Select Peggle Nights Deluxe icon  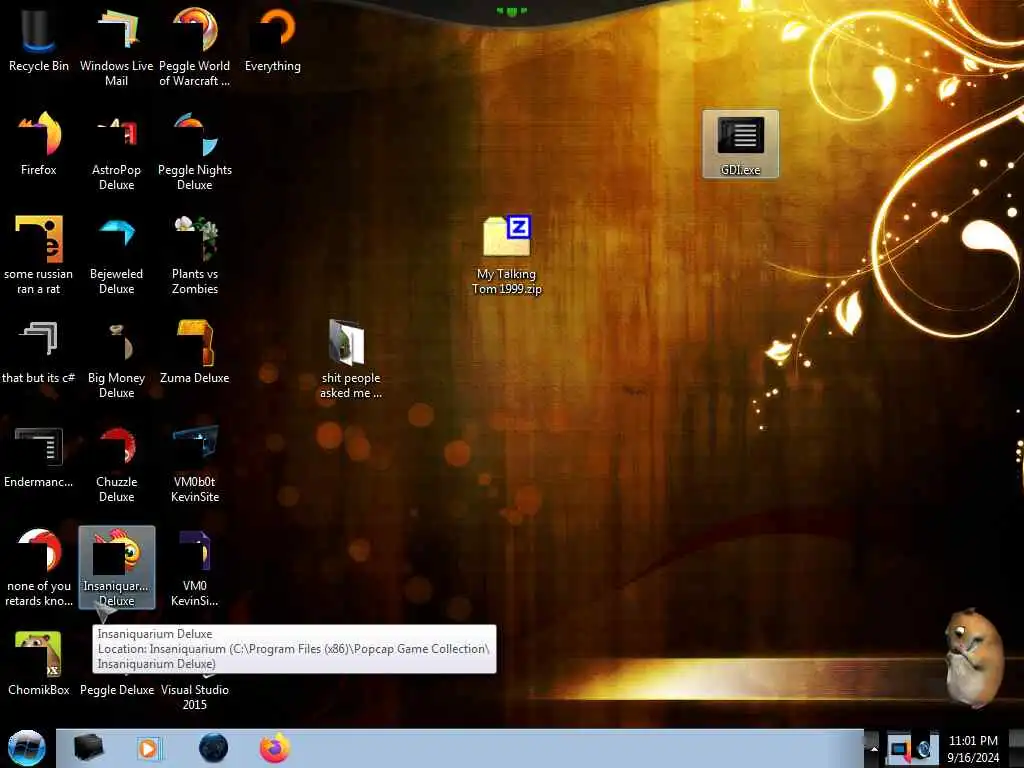click(x=195, y=152)
